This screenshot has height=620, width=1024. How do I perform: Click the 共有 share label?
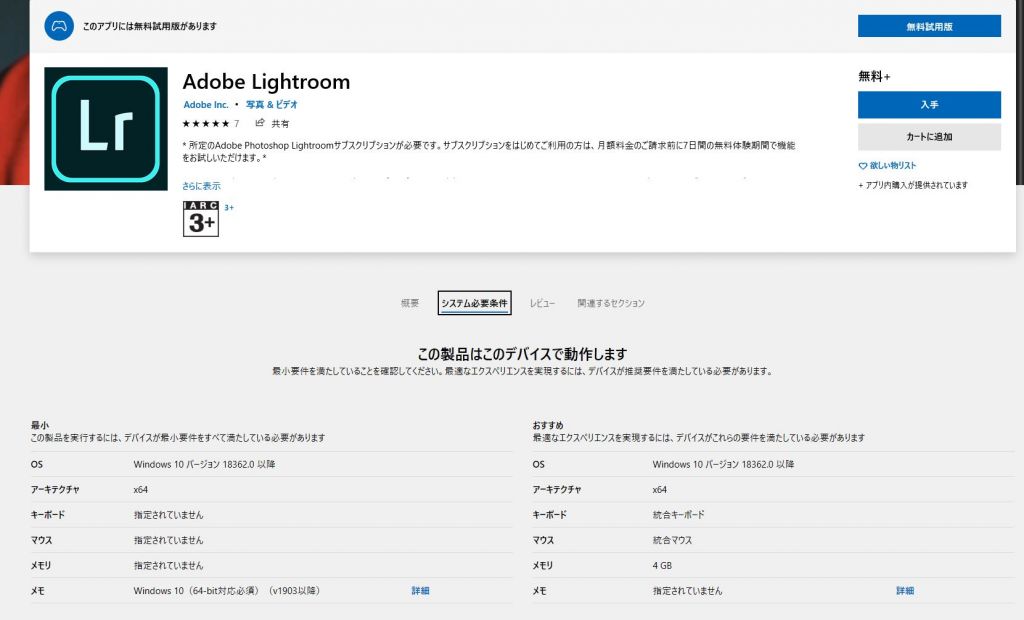tap(280, 123)
